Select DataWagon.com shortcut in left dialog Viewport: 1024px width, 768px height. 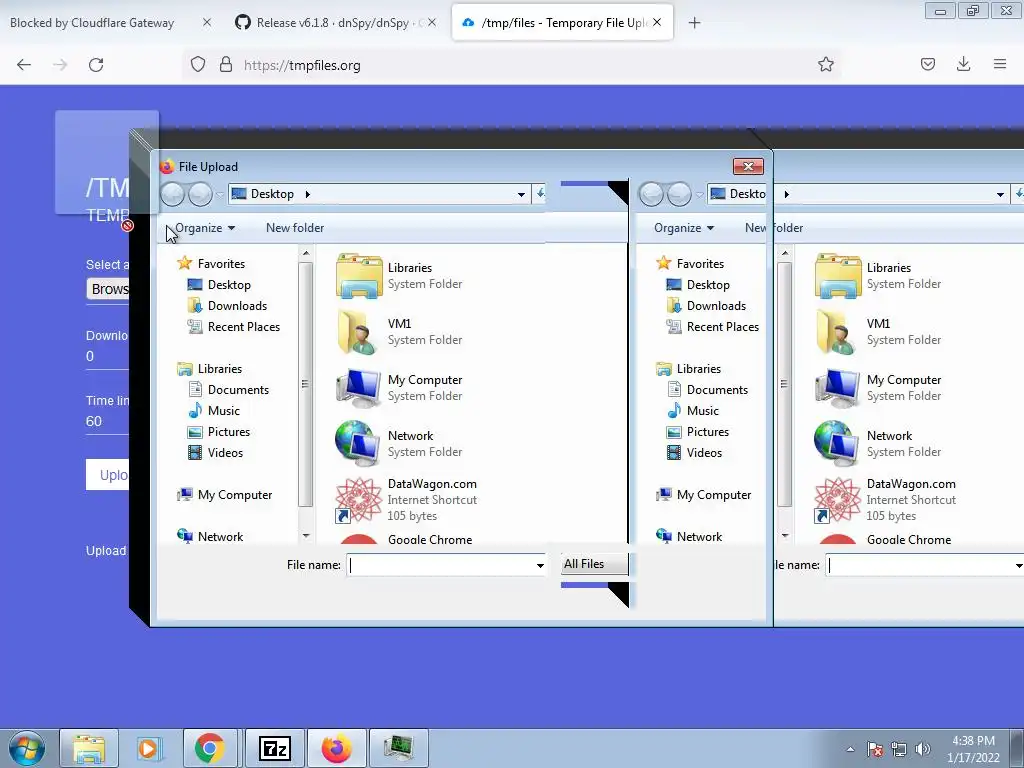pyautogui.click(x=406, y=500)
